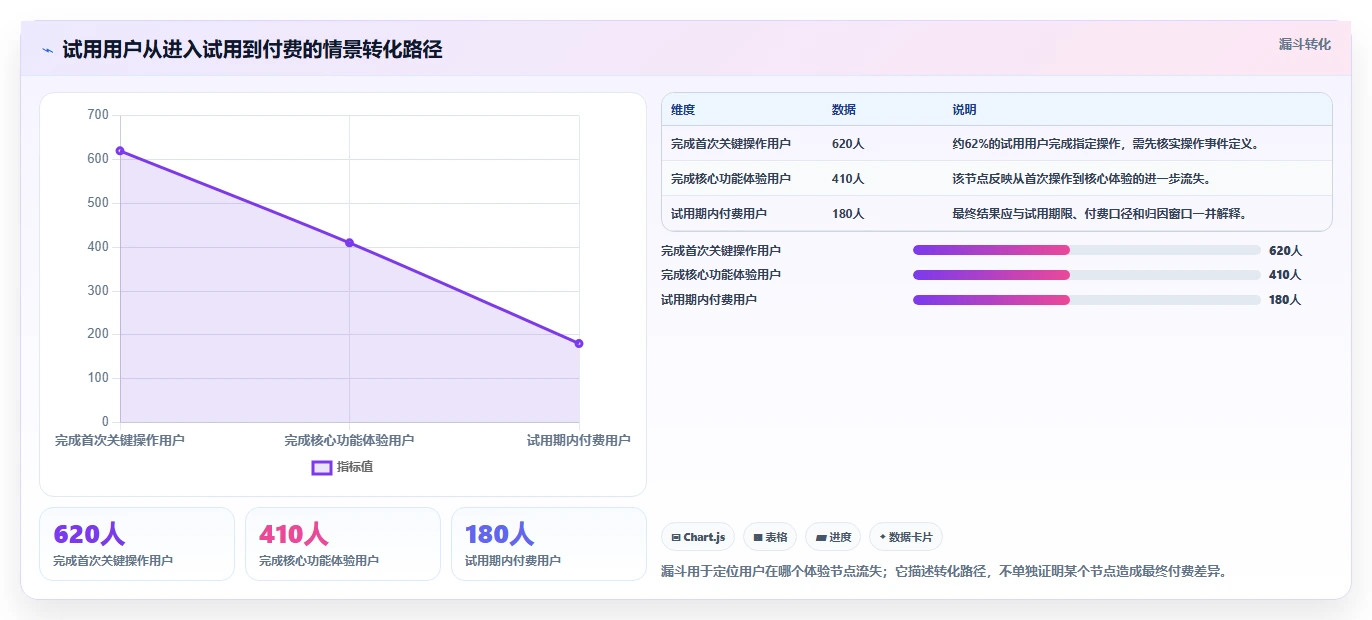1372x620 pixels.
Task: Click the 说明 table column header
Action: coord(964,110)
